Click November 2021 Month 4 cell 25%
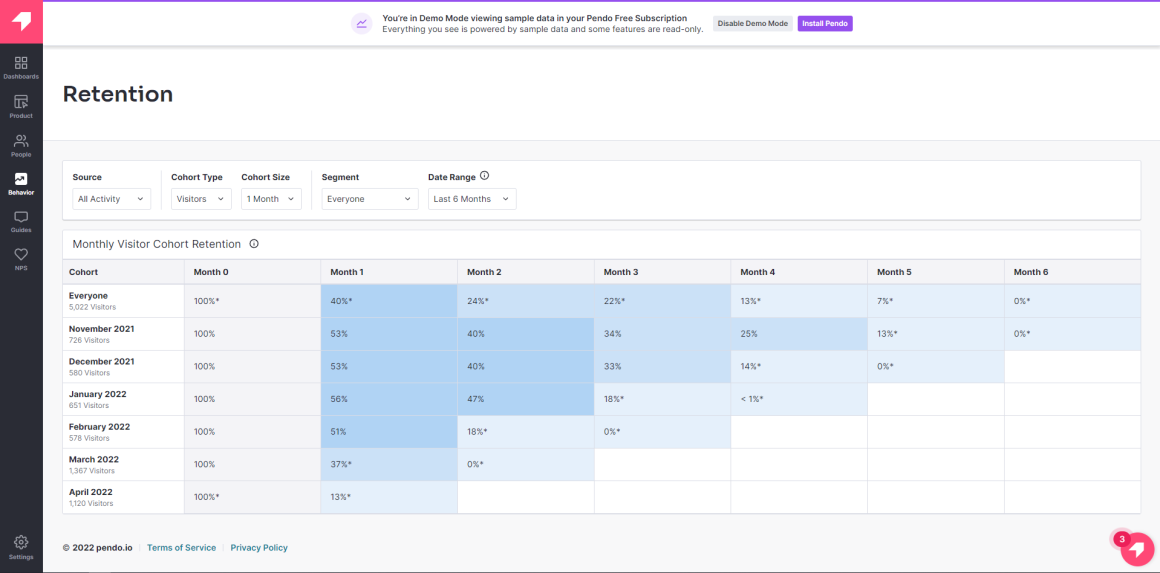The height and width of the screenshot is (573, 1160). click(x=799, y=334)
